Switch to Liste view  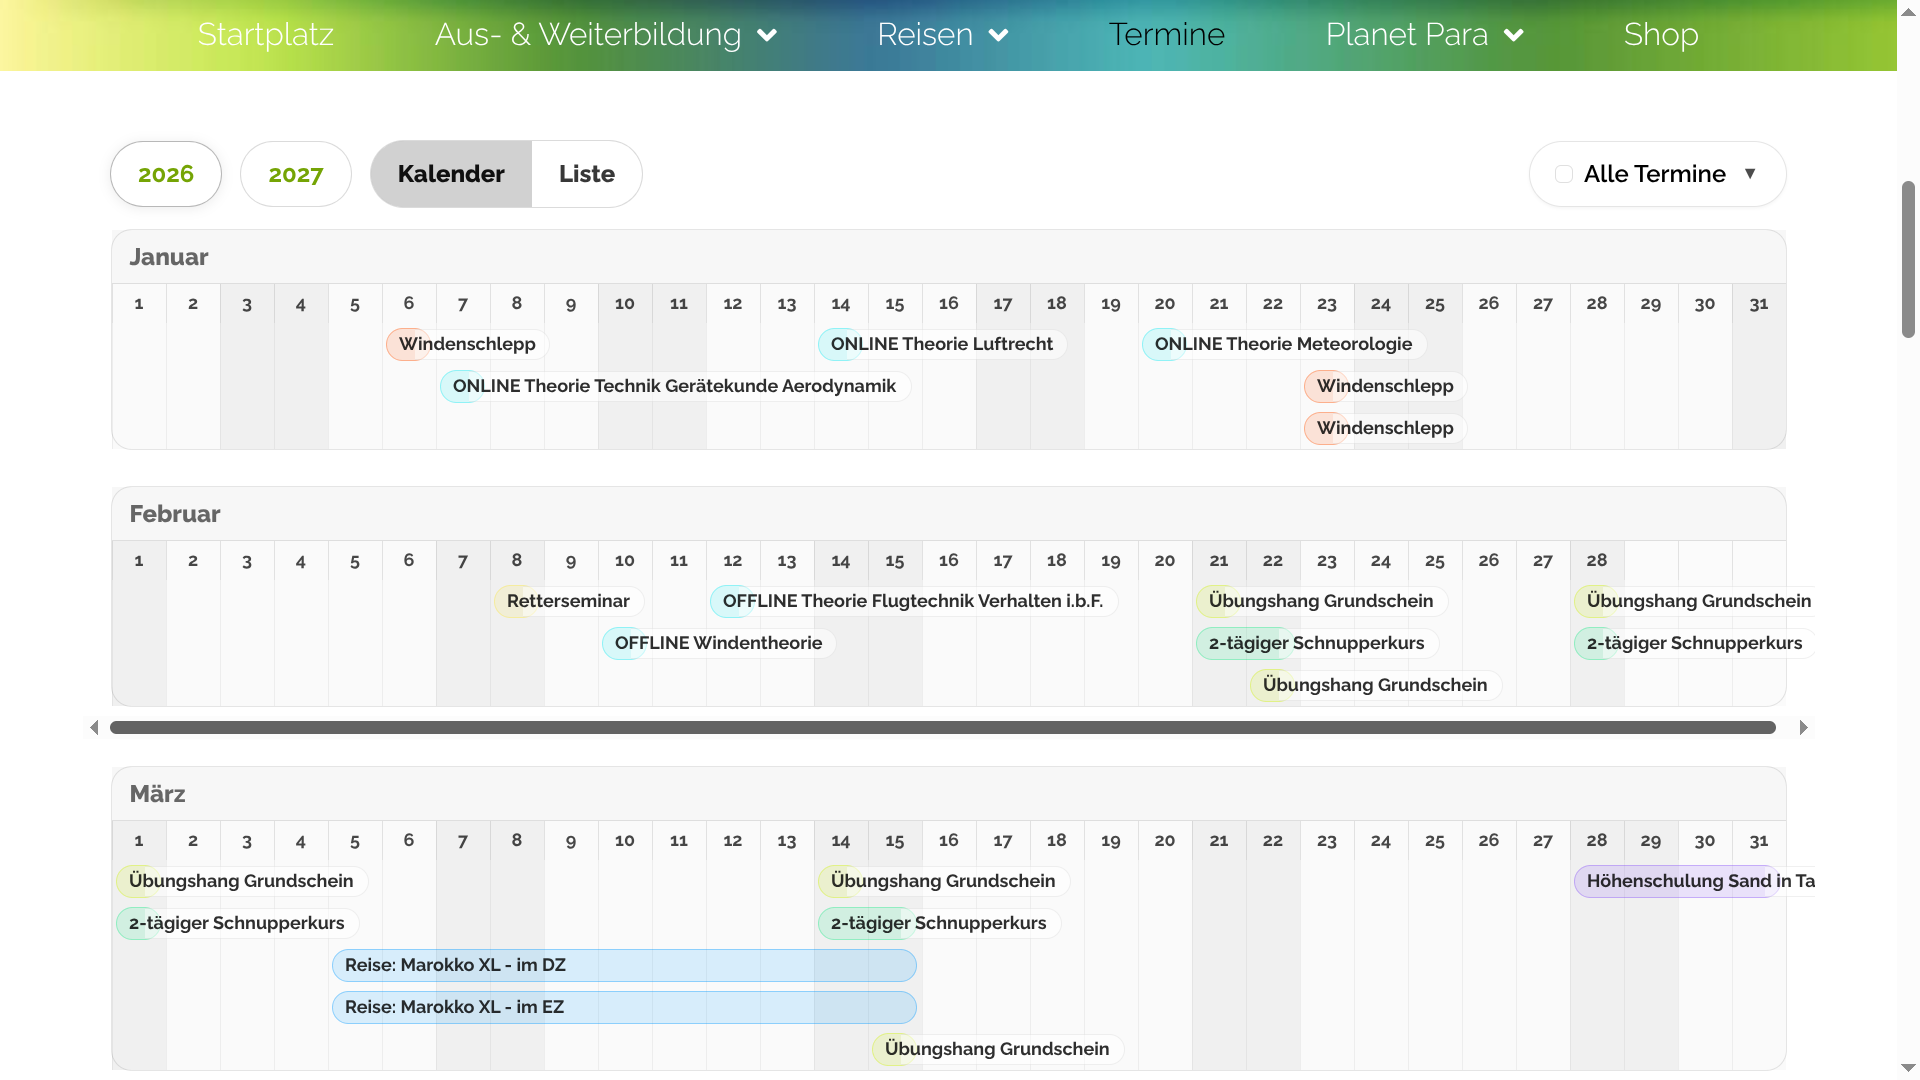tap(587, 174)
